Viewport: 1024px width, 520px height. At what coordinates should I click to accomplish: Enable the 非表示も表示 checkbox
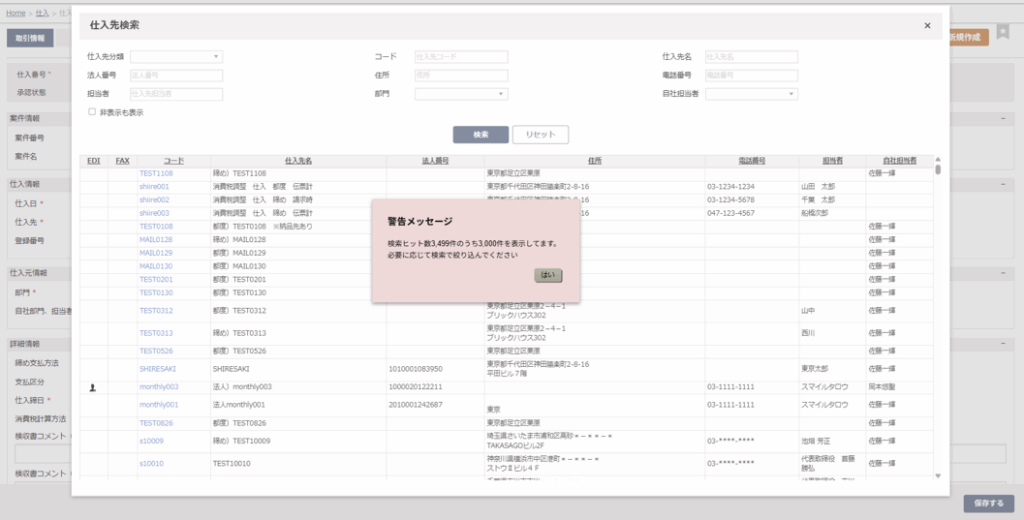point(92,112)
